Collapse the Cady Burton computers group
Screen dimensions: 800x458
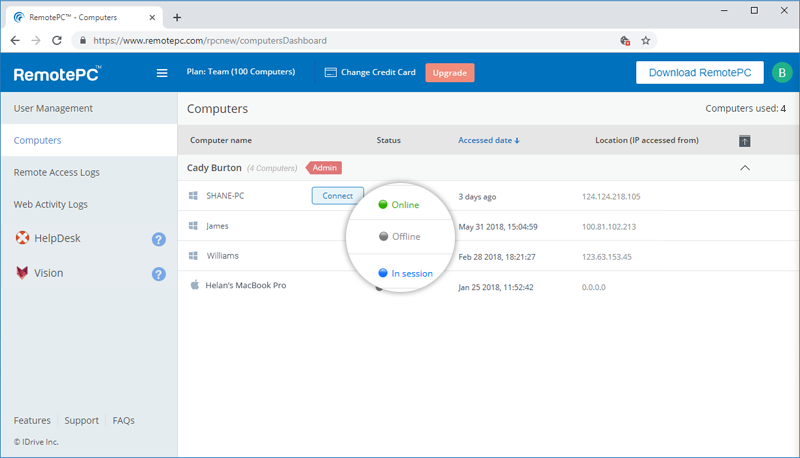point(745,168)
